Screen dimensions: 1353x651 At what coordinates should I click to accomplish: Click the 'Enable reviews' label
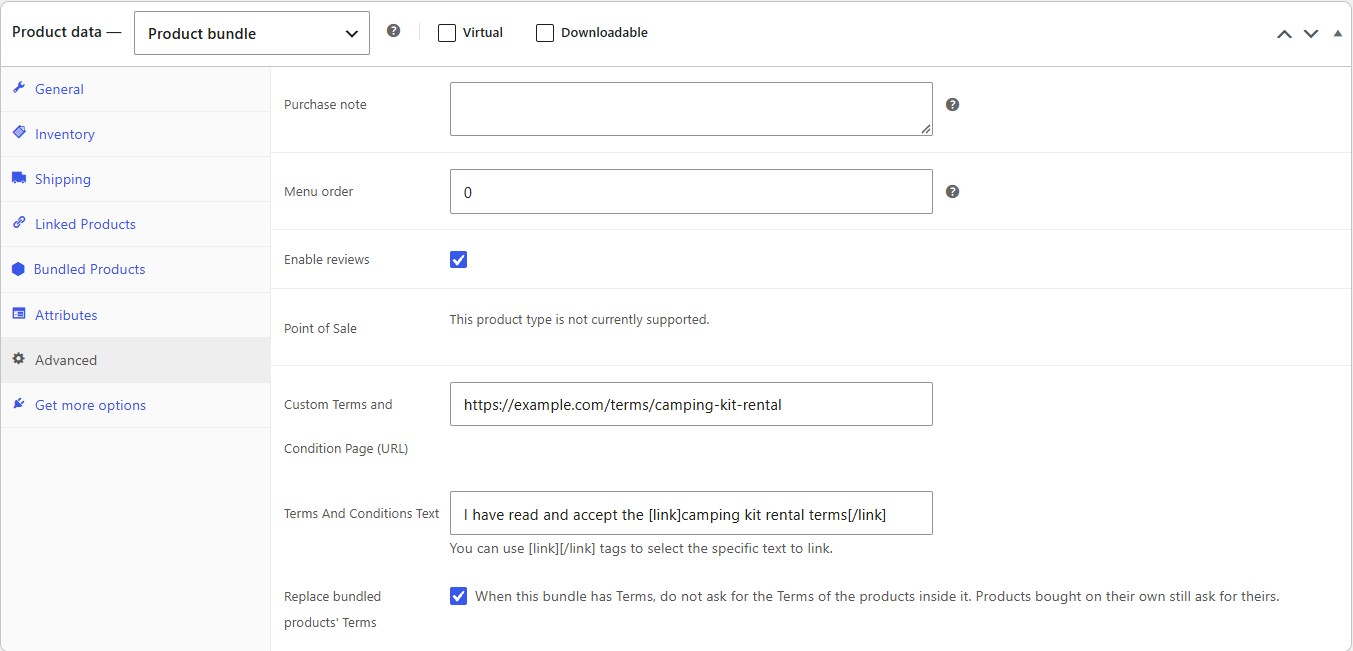coord(327,259)
